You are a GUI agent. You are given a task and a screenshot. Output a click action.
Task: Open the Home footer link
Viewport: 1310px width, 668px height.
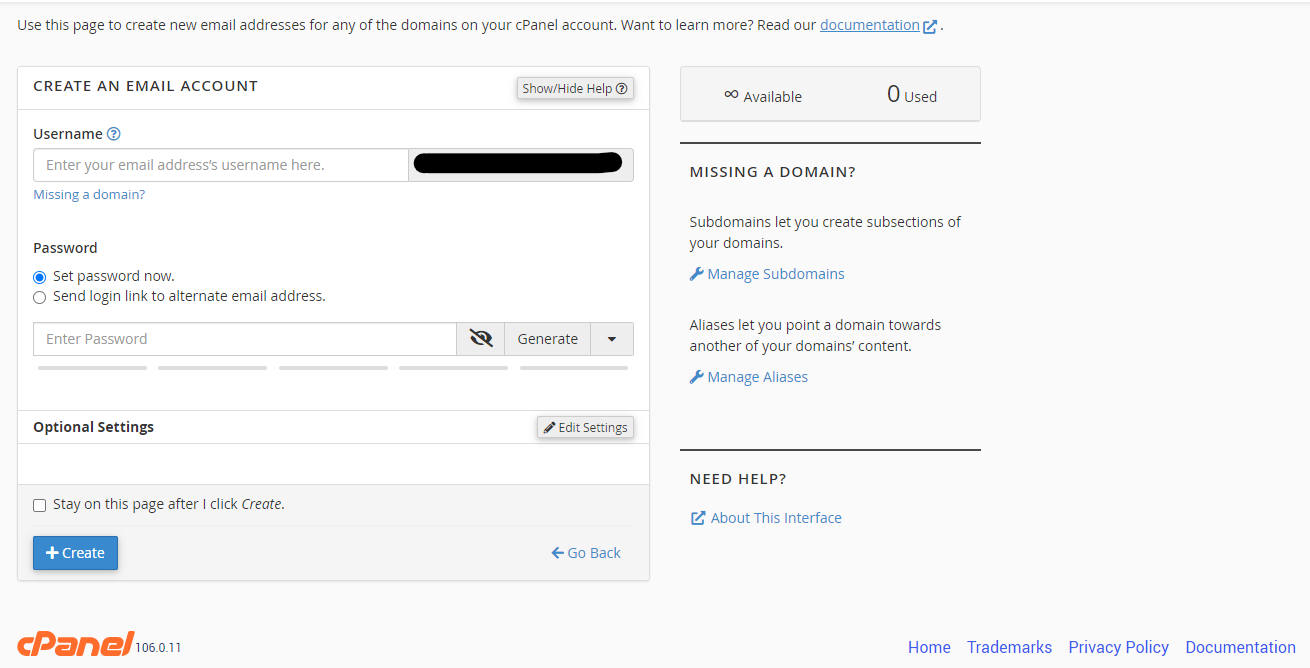[929, 647]
